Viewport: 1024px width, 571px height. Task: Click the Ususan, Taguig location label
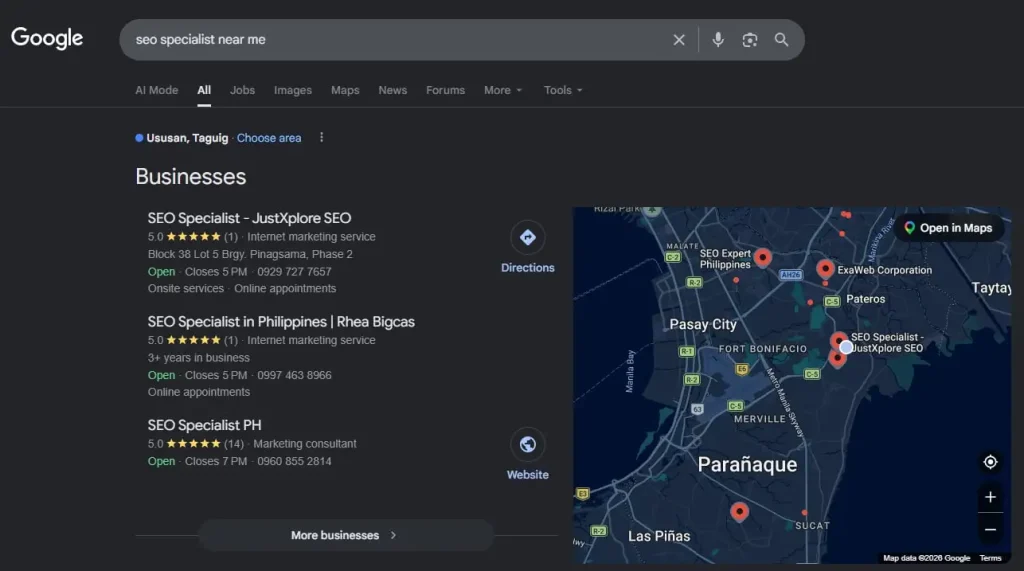coord(187,138)
